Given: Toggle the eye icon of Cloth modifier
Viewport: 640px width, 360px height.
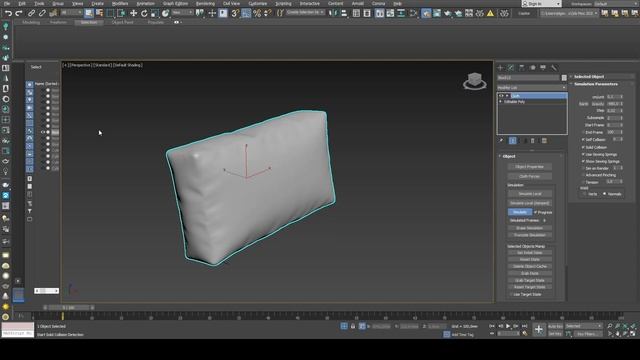Looking at the screenshot, I should [x=501, y=96].
